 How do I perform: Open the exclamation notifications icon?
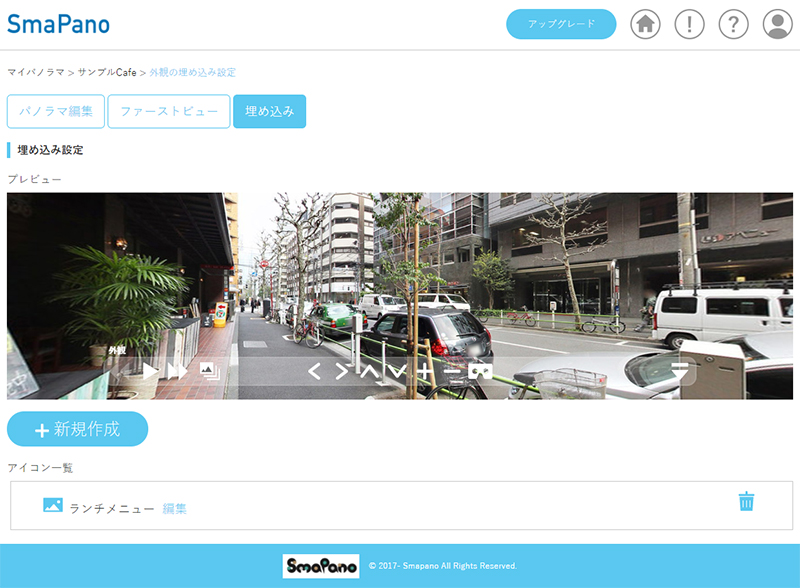tap(689, 24)
